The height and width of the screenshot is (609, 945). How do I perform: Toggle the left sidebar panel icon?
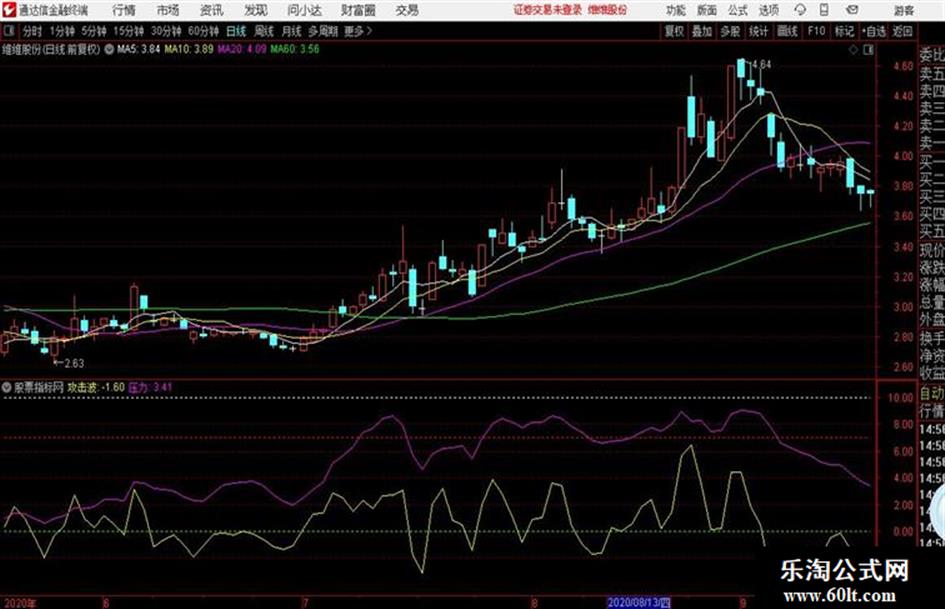[x=8, y=31]
